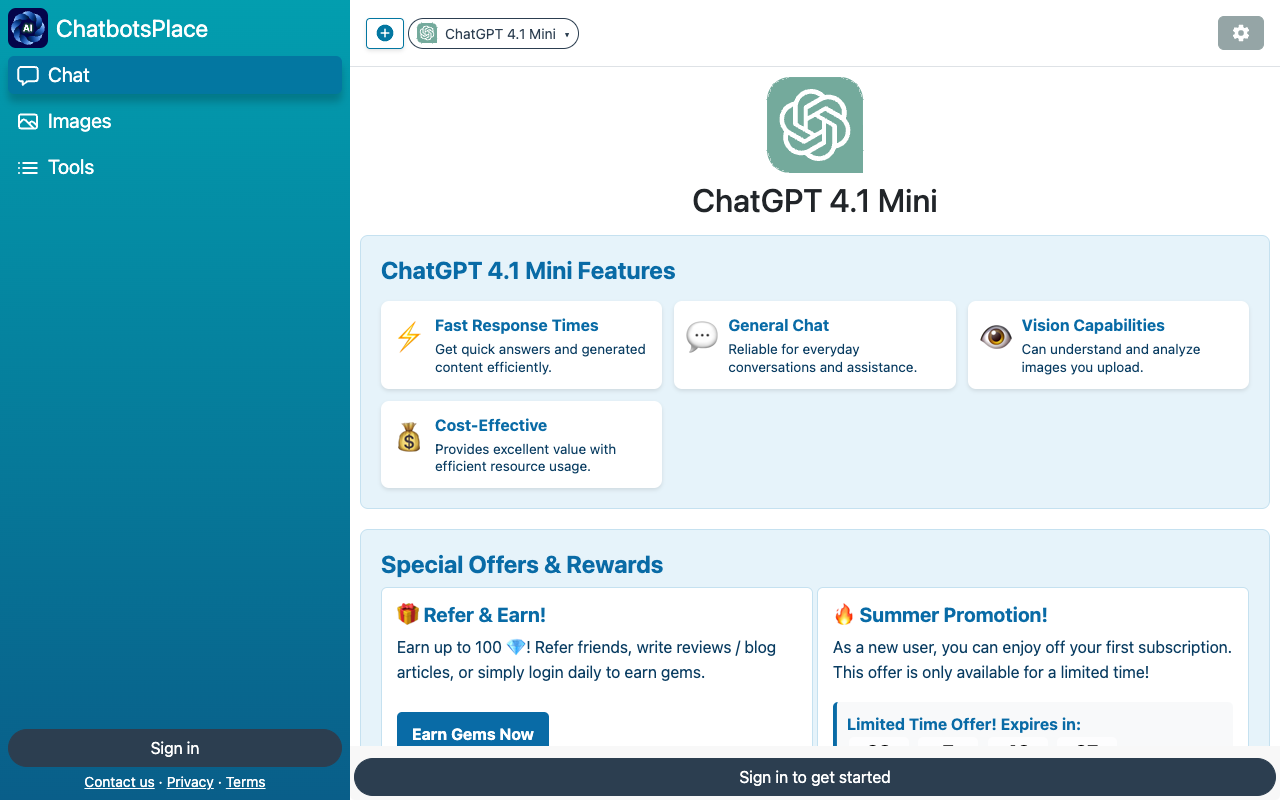Click the lightning bolt Fast Response icon
The image size is (1280, 800).
pos(409,337)
